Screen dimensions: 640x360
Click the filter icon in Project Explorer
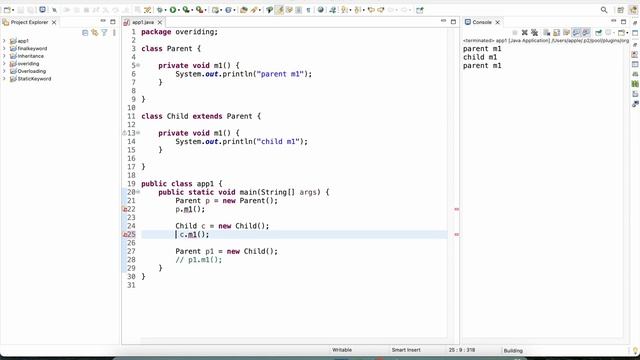coord(104,33)
